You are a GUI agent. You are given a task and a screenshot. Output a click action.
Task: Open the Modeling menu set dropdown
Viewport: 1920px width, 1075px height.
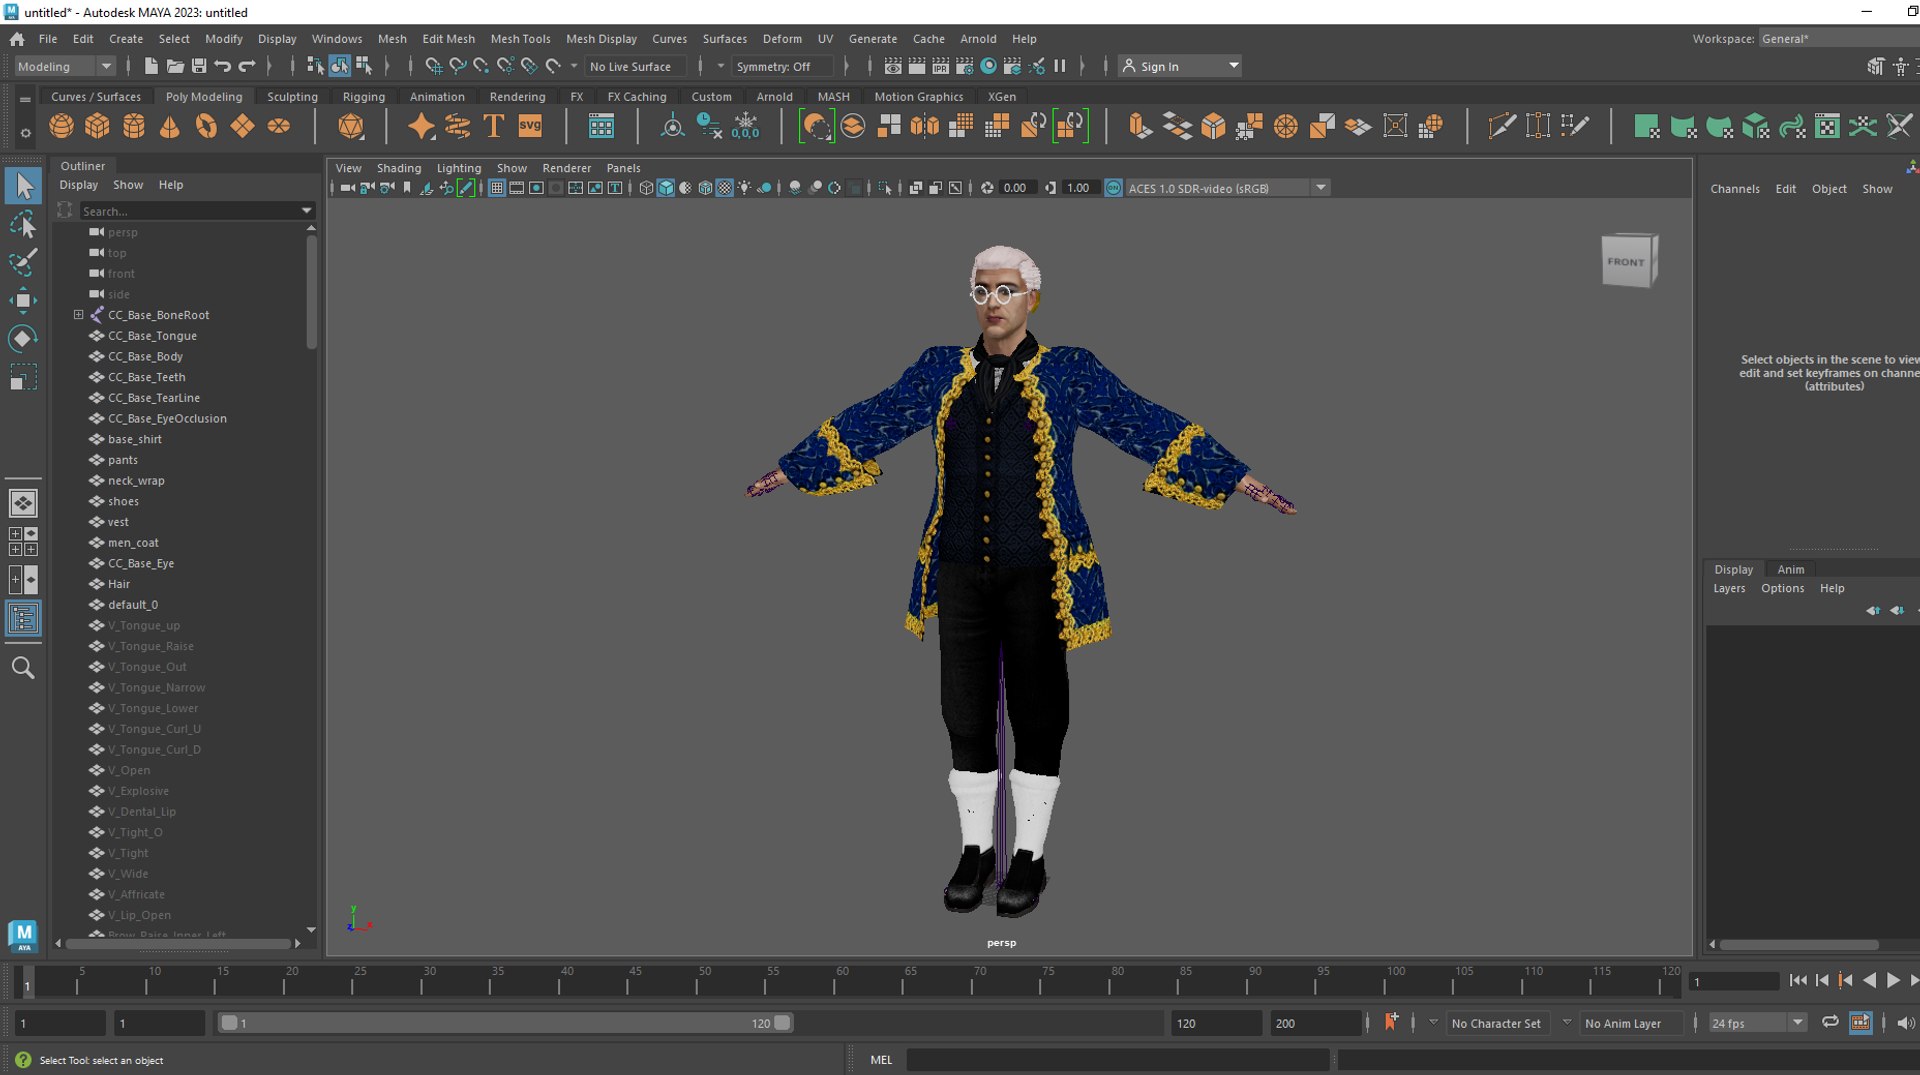coord(64,66)
